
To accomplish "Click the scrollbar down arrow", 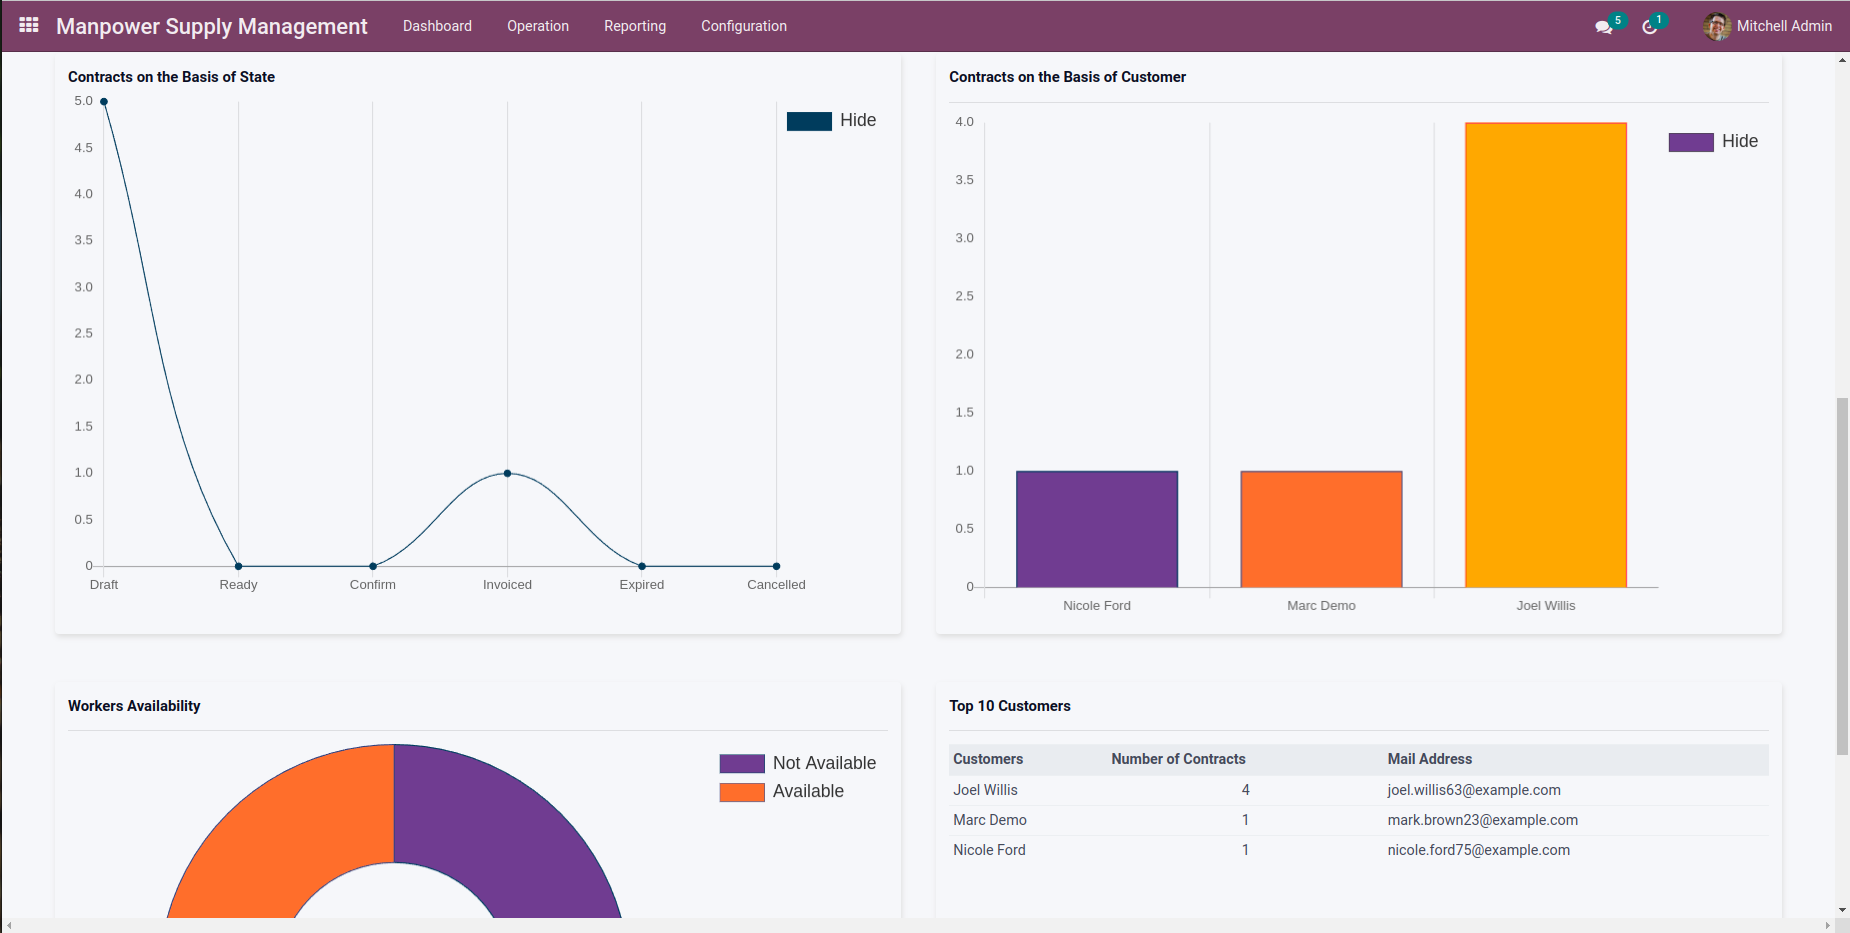I will point(1842,910).
